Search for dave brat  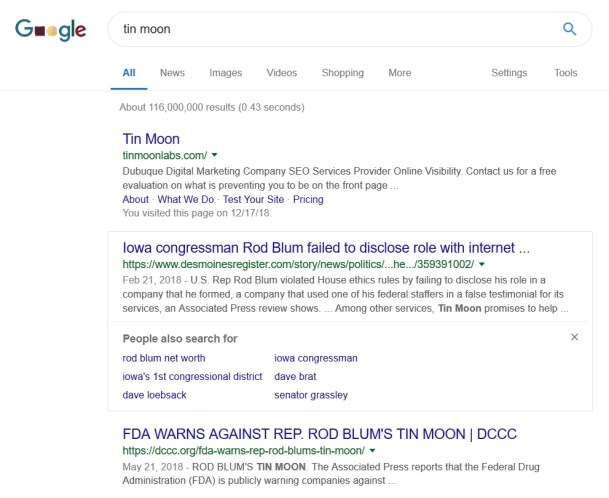tap(295, 376)
